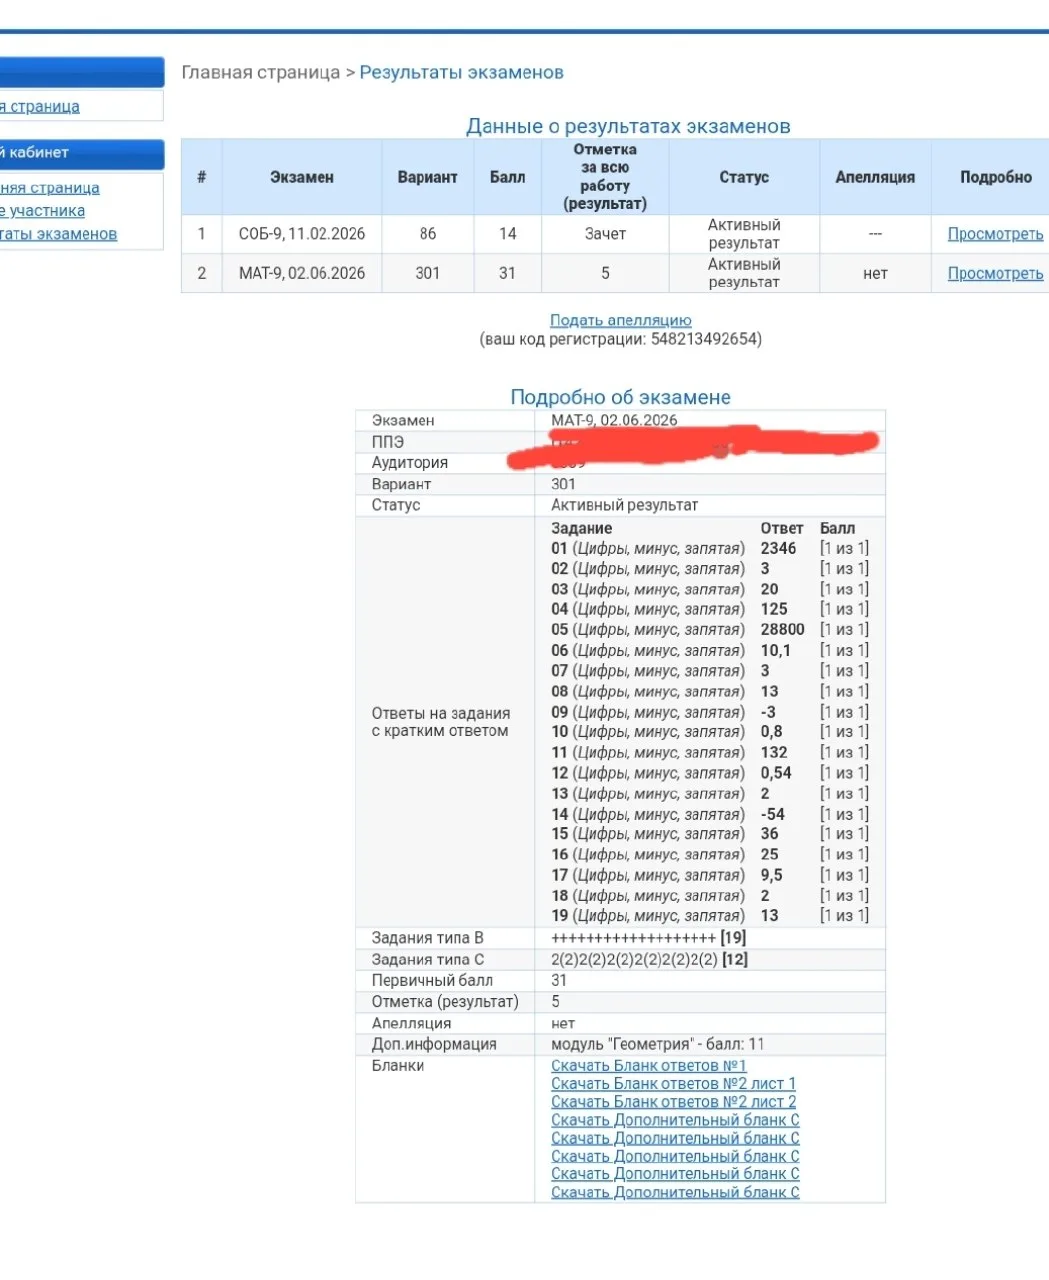Open sidebar link ending in 'таты экзаменов'
Screen dimensions: 1049x1280
(58, 234)
